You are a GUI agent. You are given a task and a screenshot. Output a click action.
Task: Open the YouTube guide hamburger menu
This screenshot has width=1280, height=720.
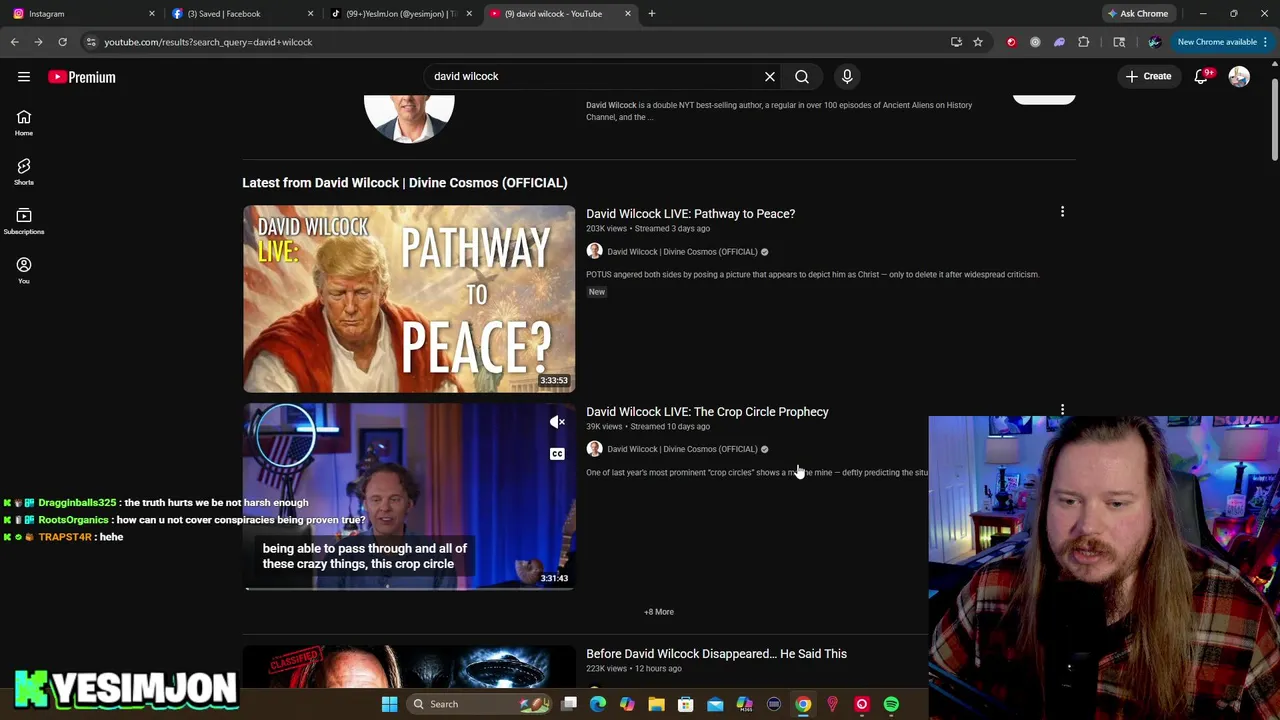pos(24,77)
